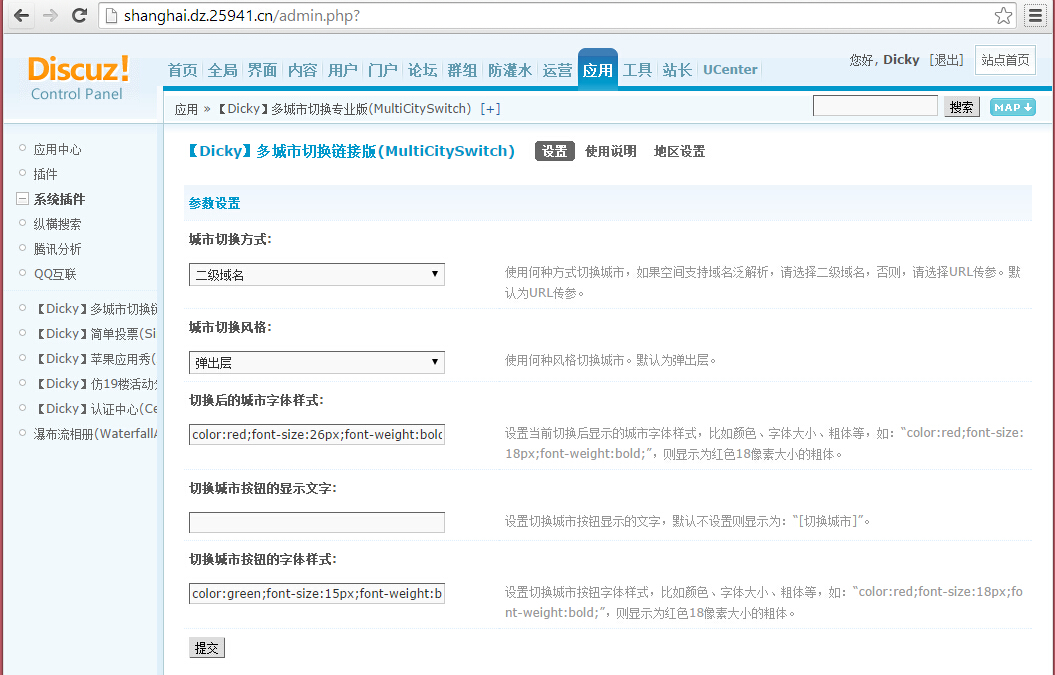Open 【Dicky】苹果应用秀 sidebar item

[x=95, y=359]
